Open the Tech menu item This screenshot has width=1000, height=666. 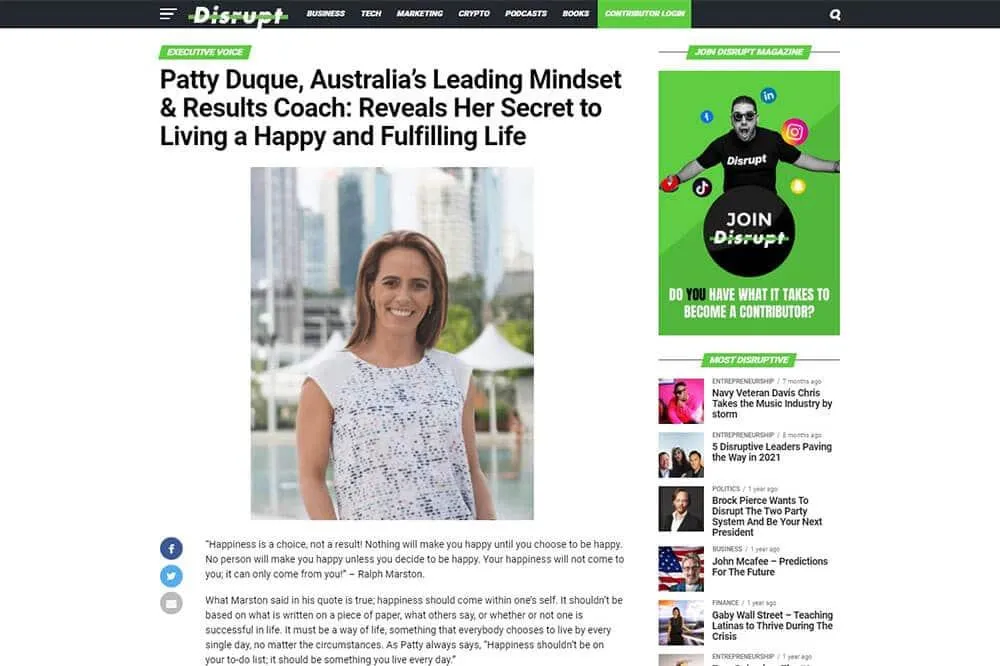click(371, 13)
